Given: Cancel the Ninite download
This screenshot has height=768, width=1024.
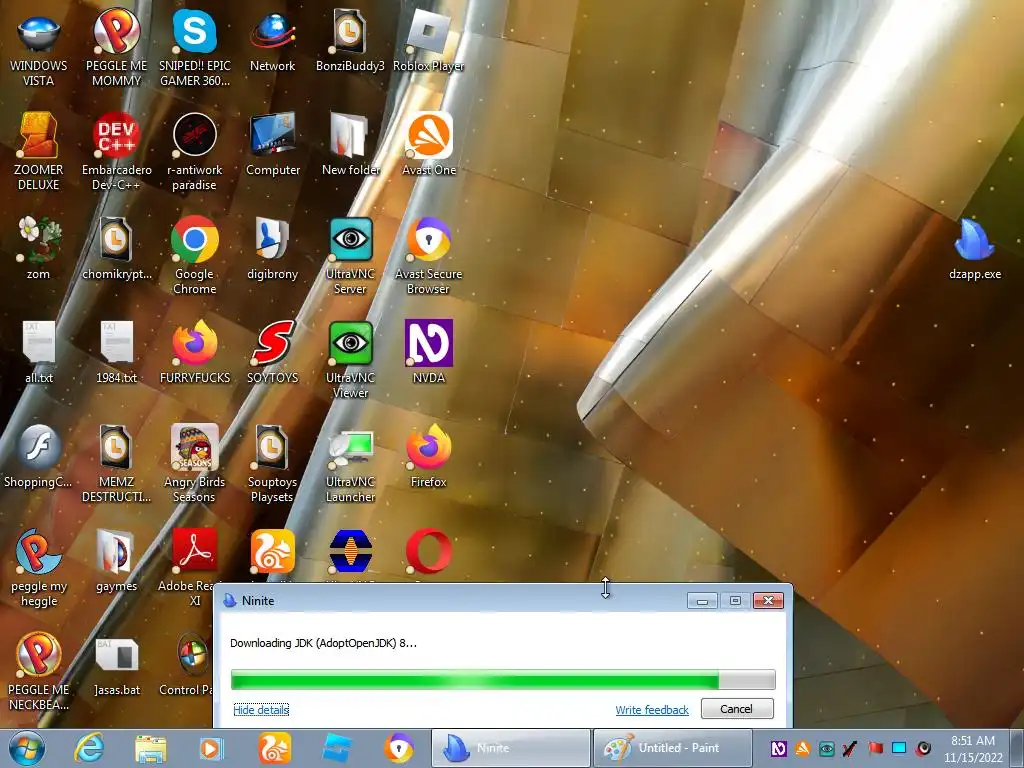Looking at the screenshot, I should click(x=737, y=709).
